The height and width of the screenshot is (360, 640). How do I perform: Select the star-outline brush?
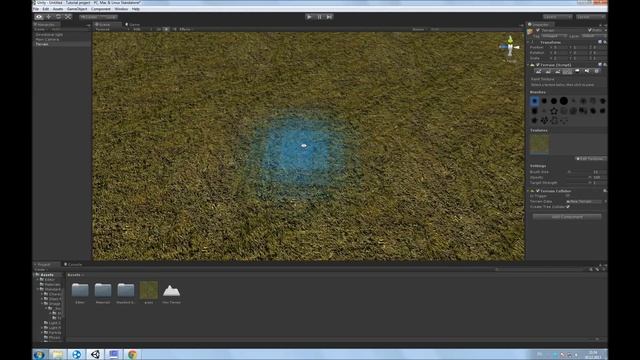pyautogui.click(x=554, y=111)
